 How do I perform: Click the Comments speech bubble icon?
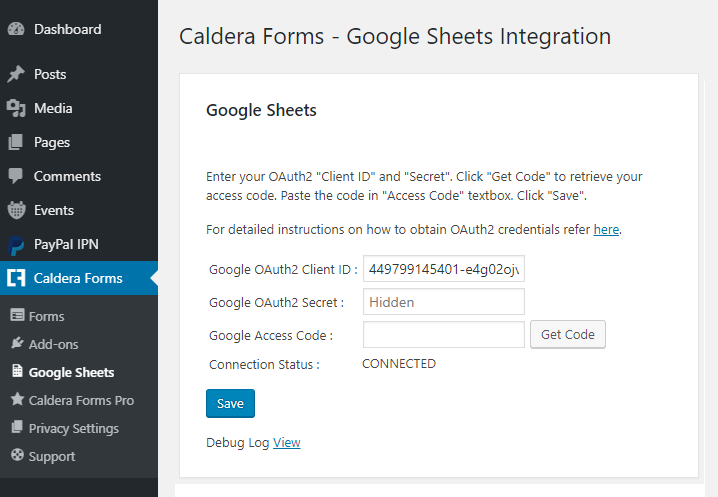16,176
